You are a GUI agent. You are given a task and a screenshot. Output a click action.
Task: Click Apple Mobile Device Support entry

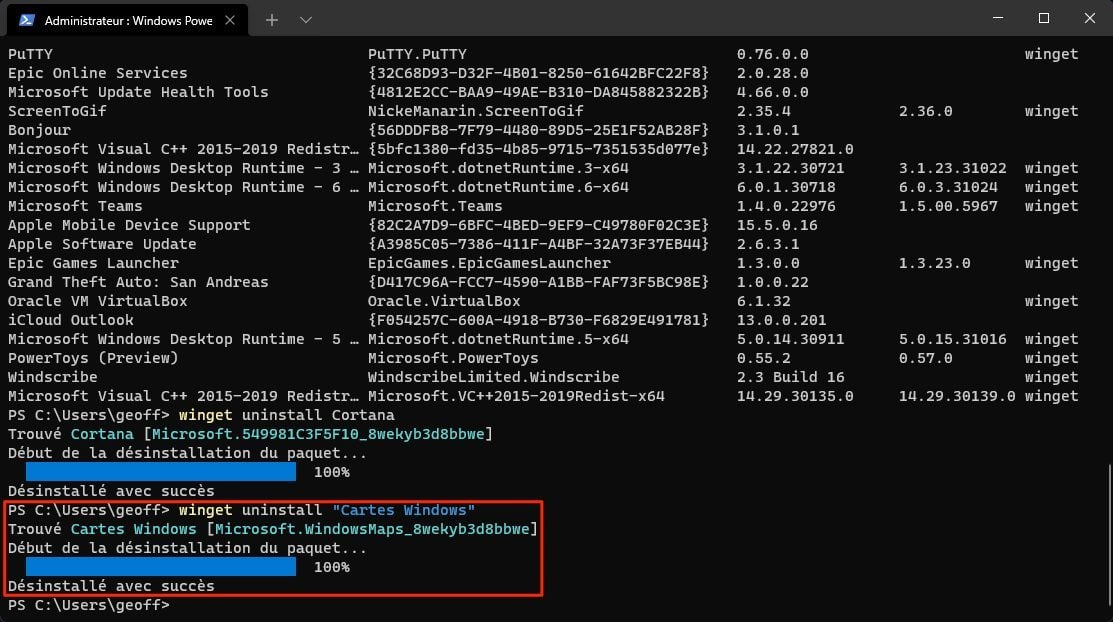(x=128, y=225)
